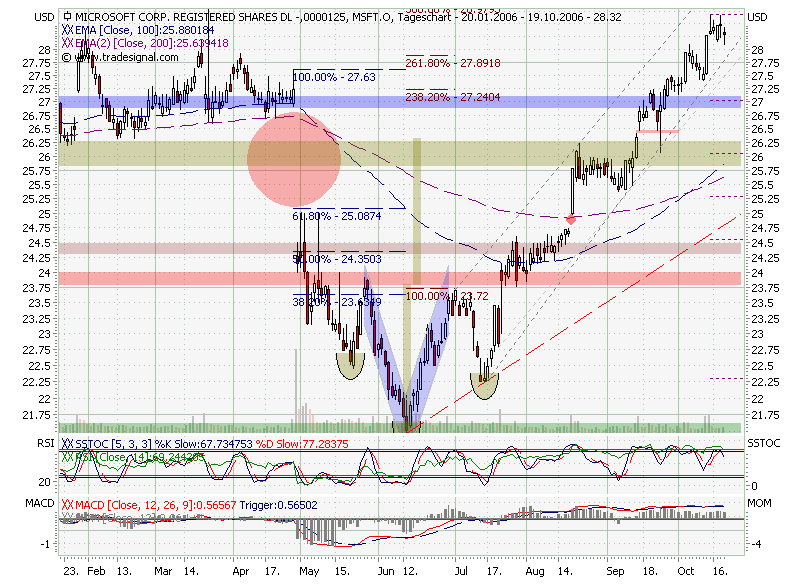Click the left semicircle marker under May low

[x=350, y=365]
